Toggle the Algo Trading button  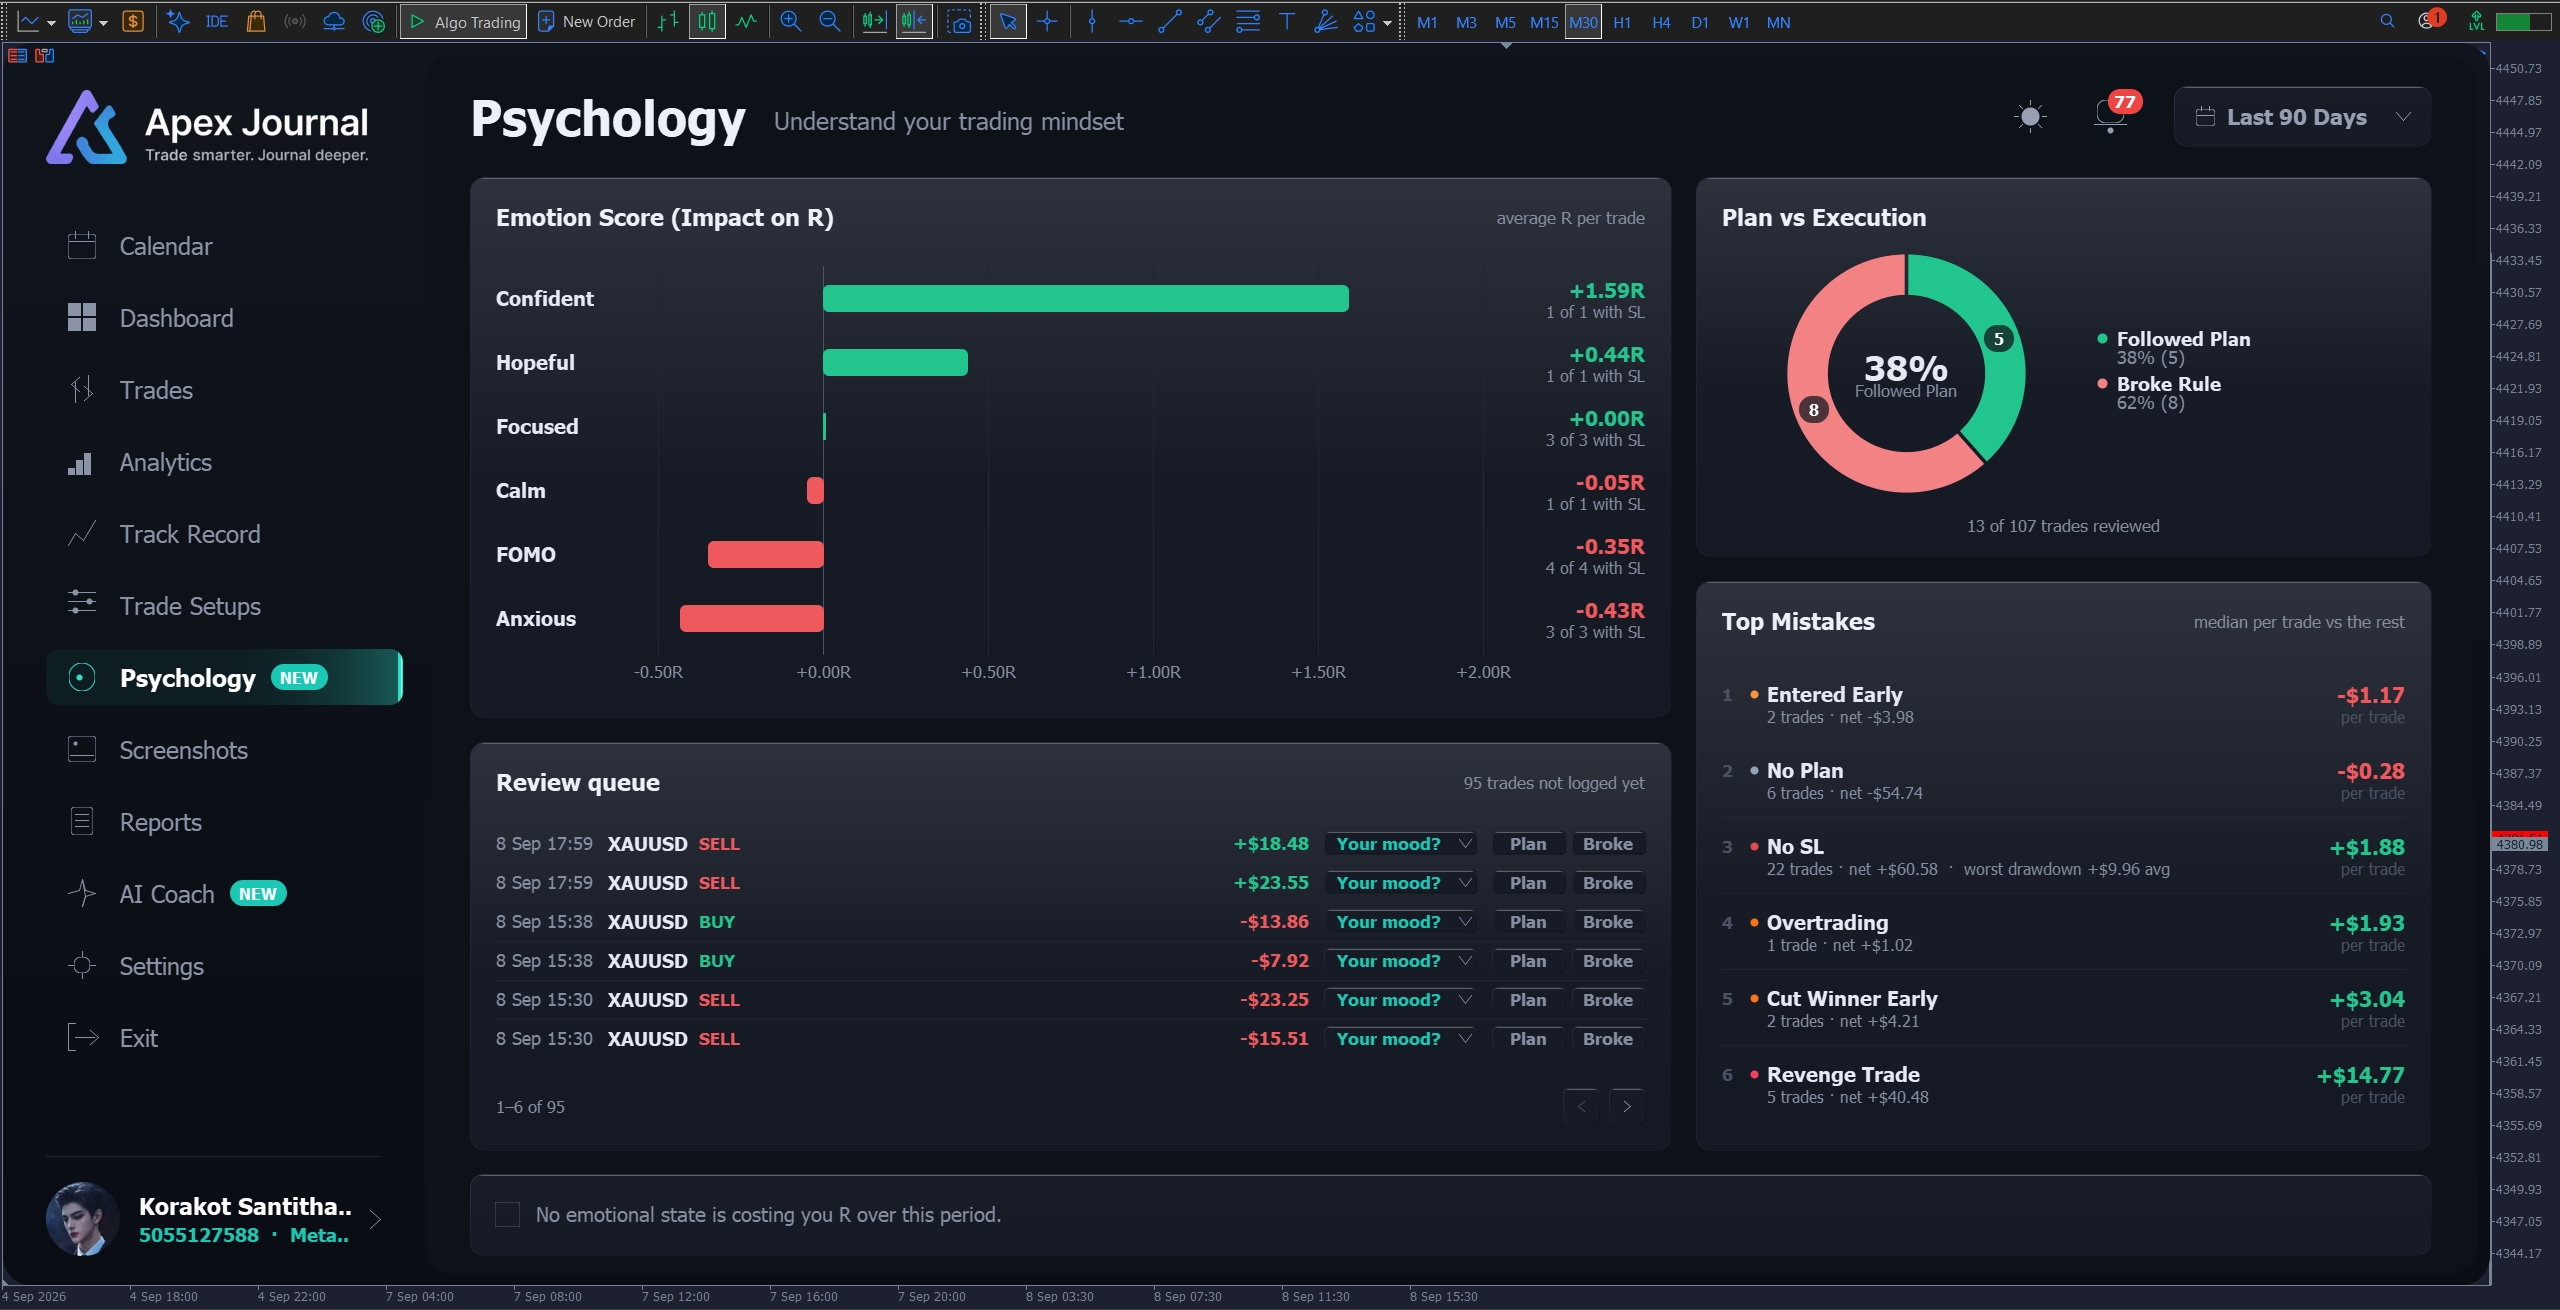(464, 21)
